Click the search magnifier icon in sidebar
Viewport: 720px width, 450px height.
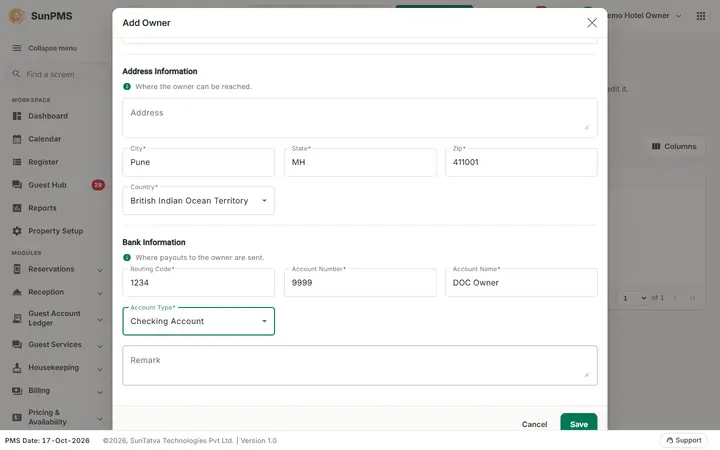click(x=16, y=74)
